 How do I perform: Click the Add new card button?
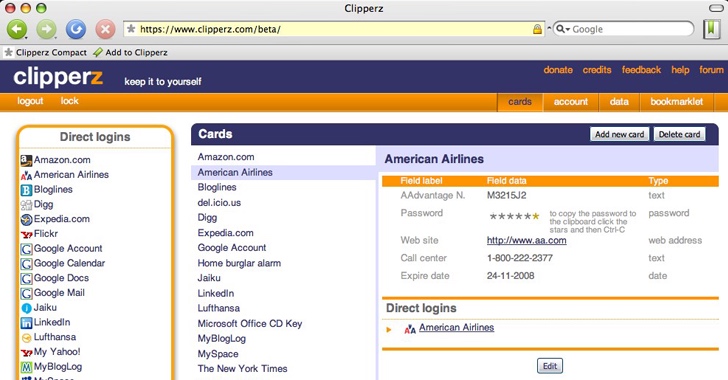619,134
